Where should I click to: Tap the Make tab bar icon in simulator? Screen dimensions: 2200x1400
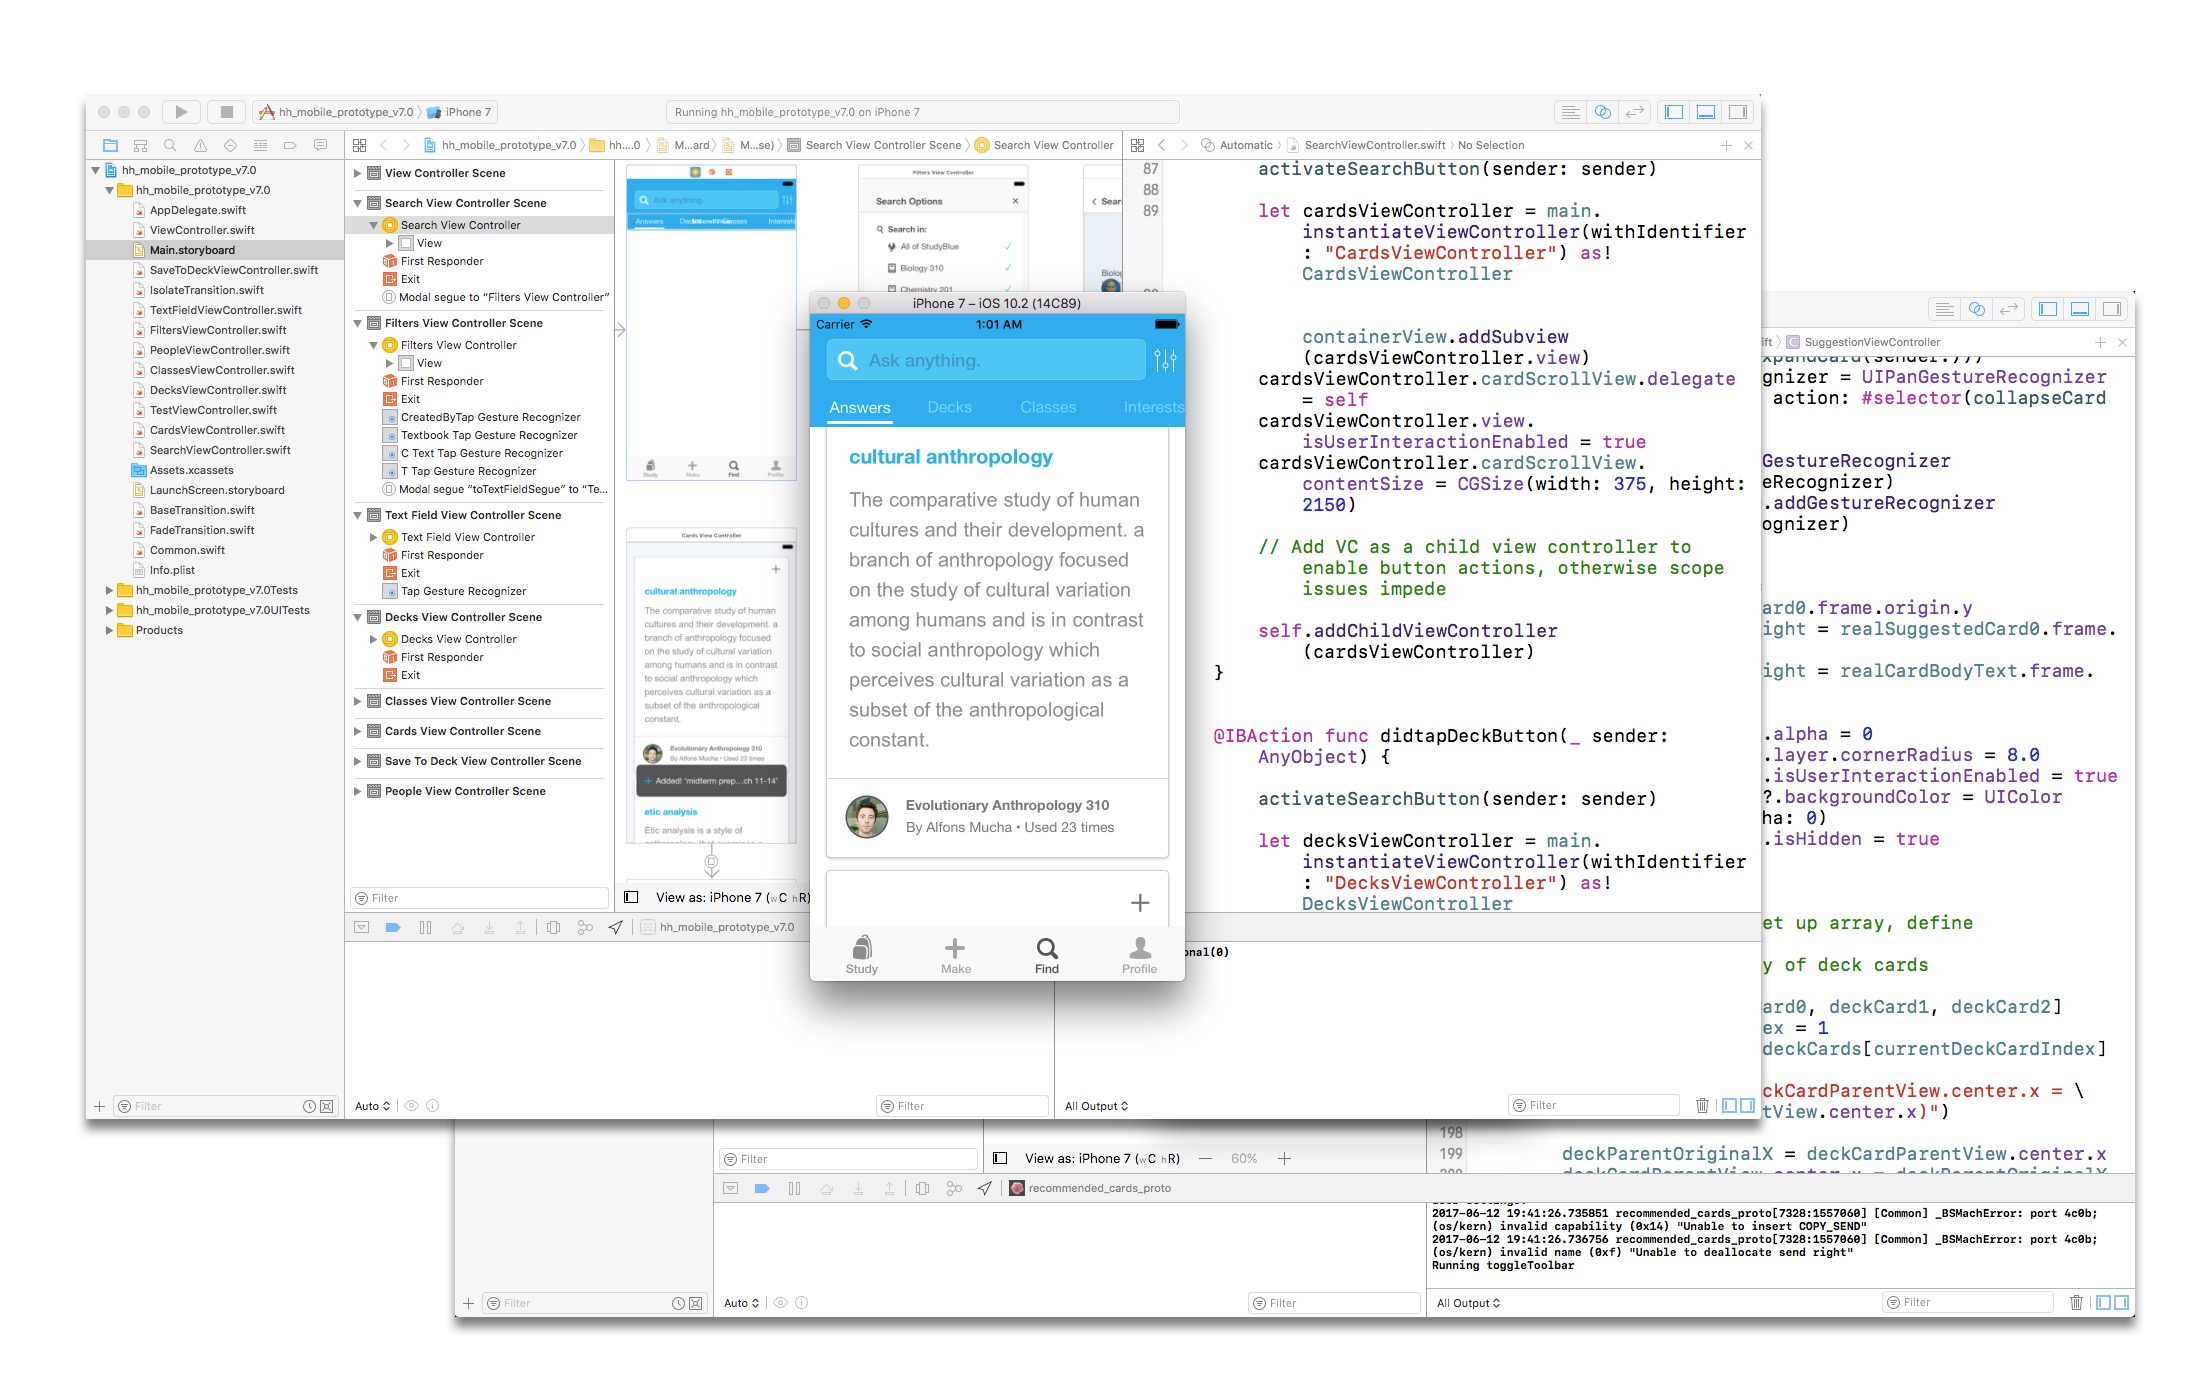pos(955,954)
